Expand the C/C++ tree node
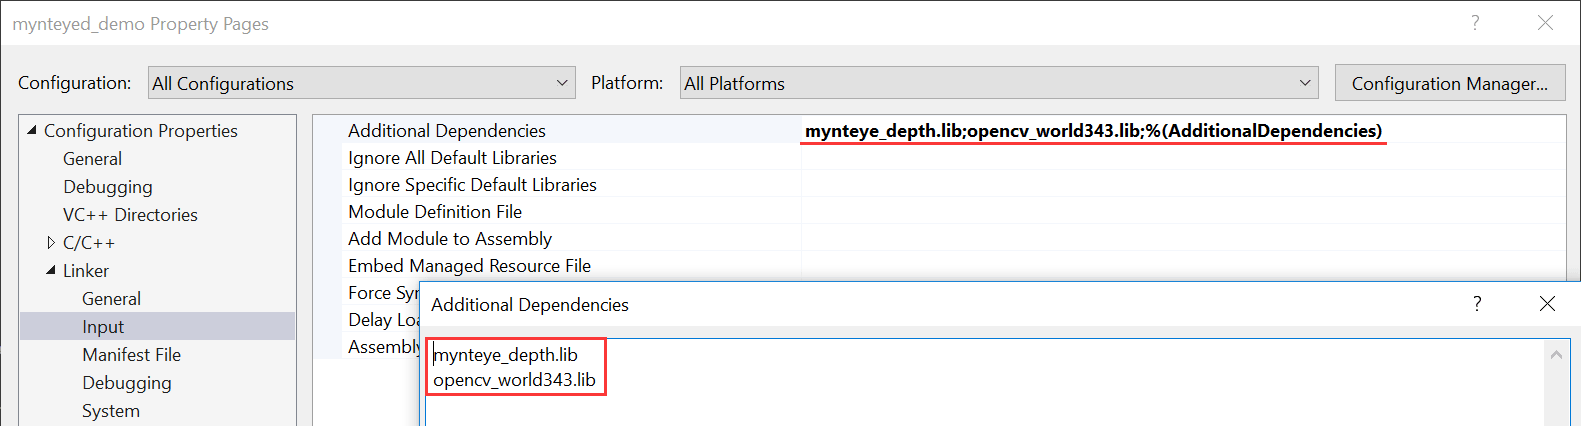Image resolution: width=1581 pixels, height=426 pixels. (51, 243)
